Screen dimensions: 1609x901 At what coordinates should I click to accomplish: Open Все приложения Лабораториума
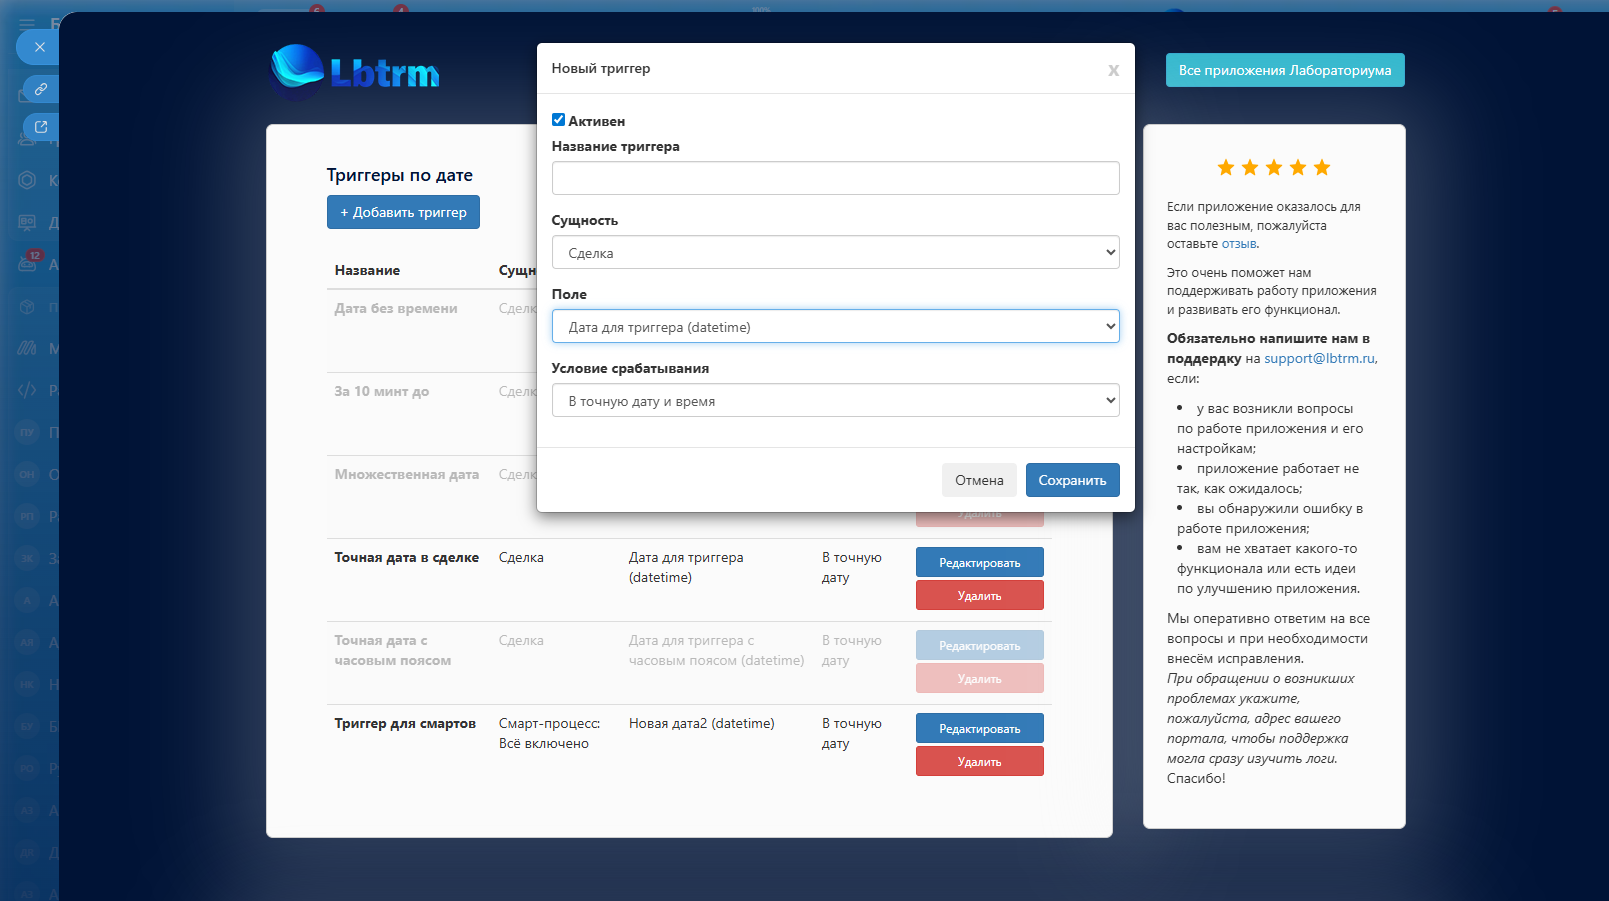tap(1284, 70)
